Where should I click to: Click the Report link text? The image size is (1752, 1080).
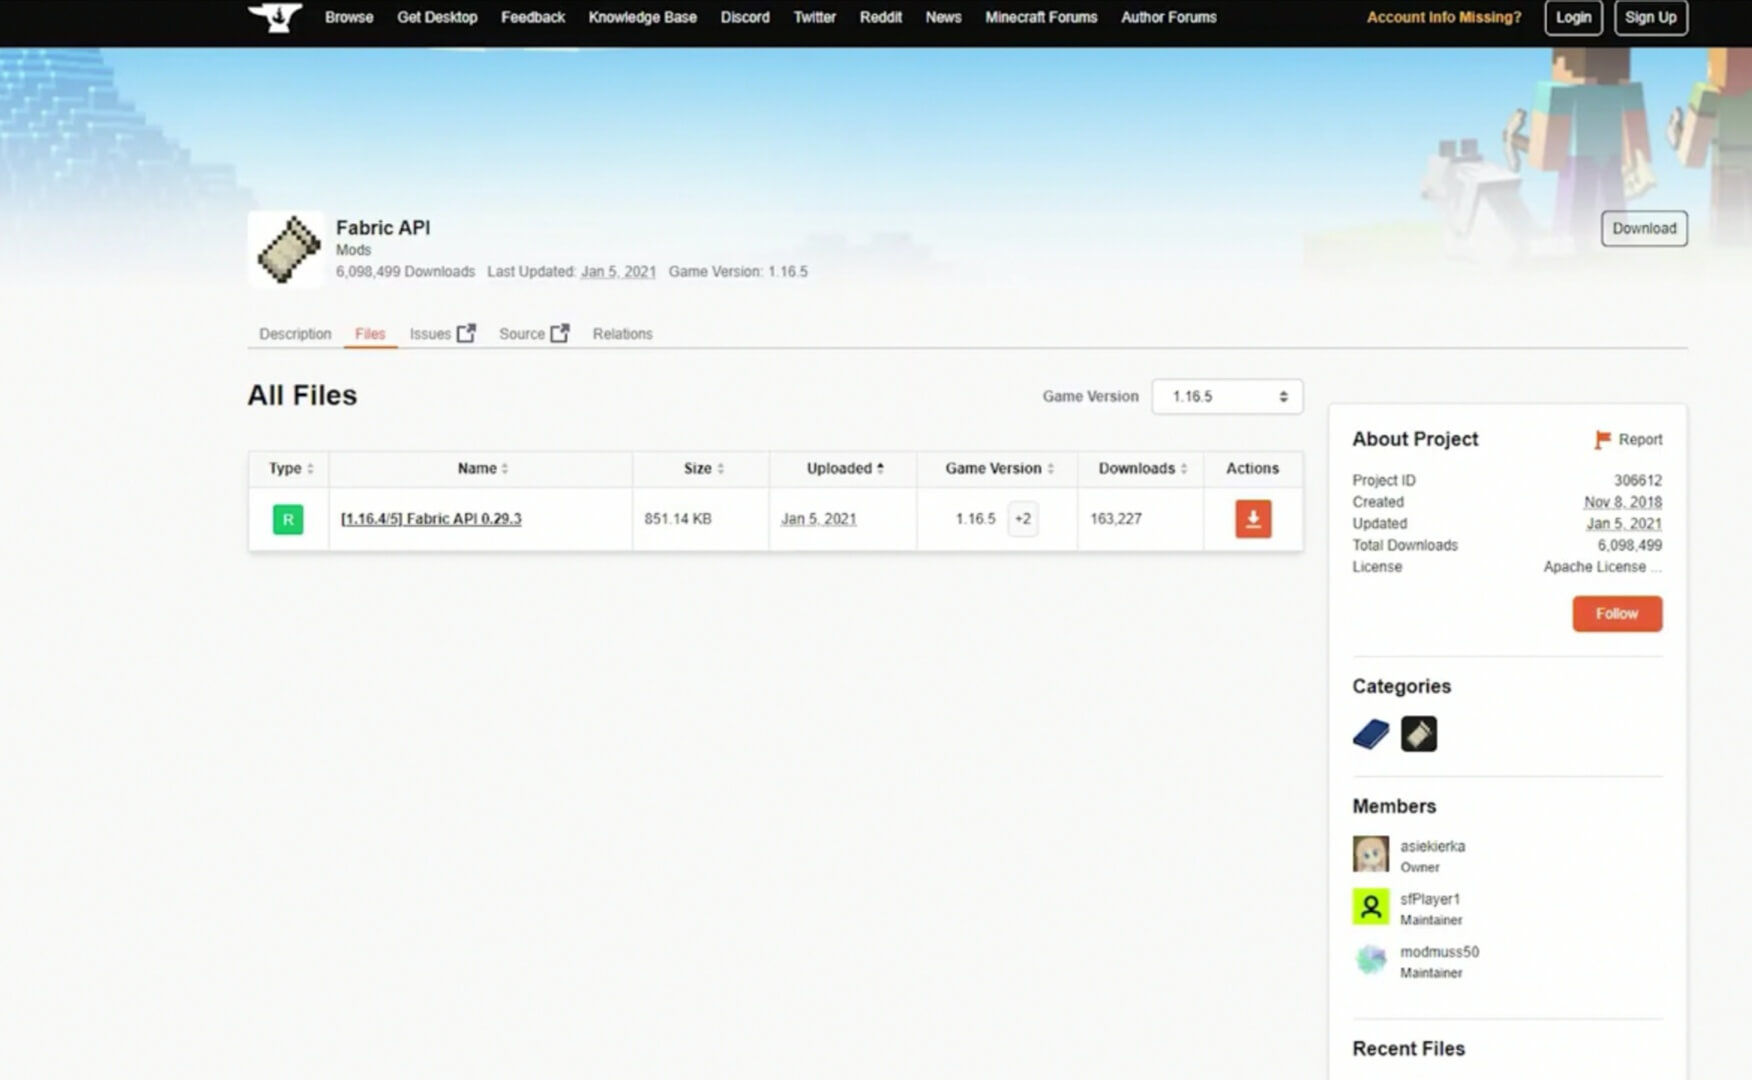pos(1640,440)
